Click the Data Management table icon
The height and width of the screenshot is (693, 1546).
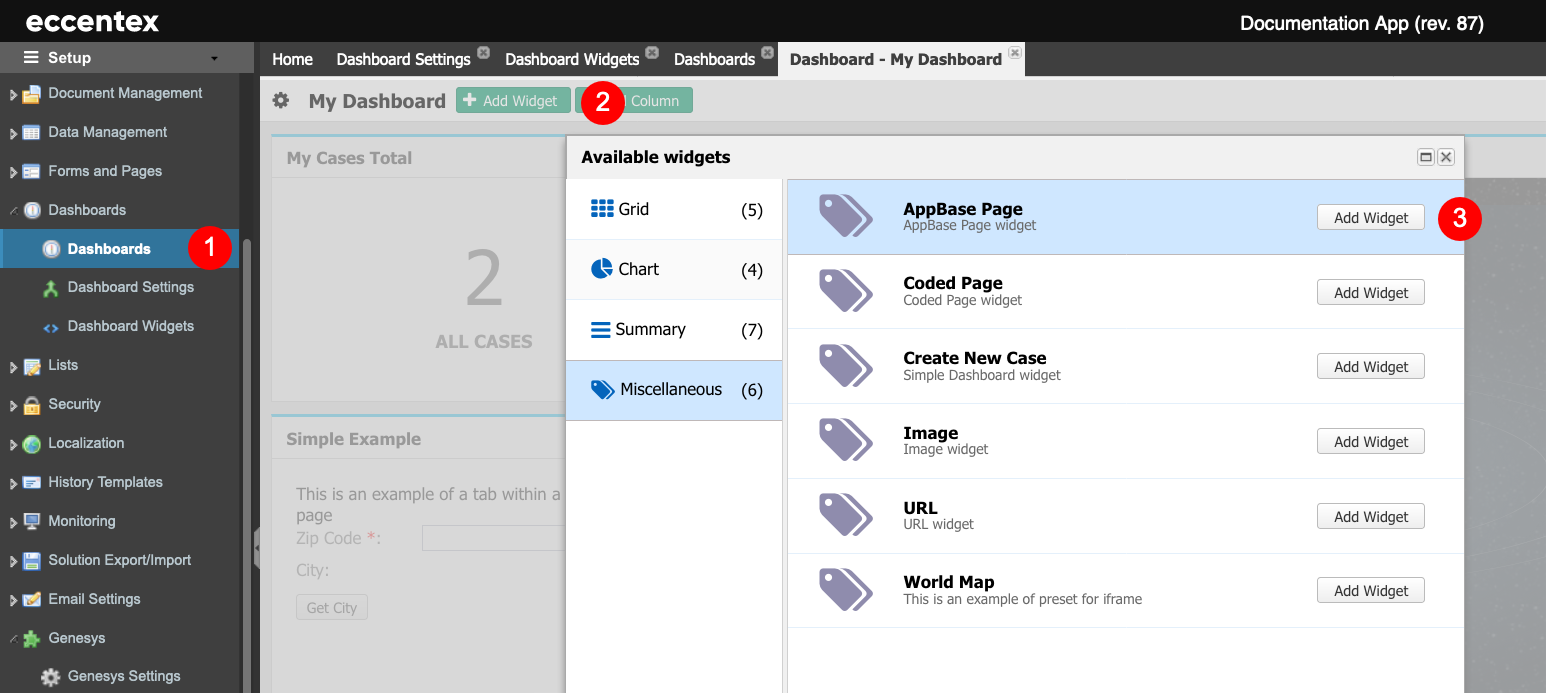click(31, 133)
